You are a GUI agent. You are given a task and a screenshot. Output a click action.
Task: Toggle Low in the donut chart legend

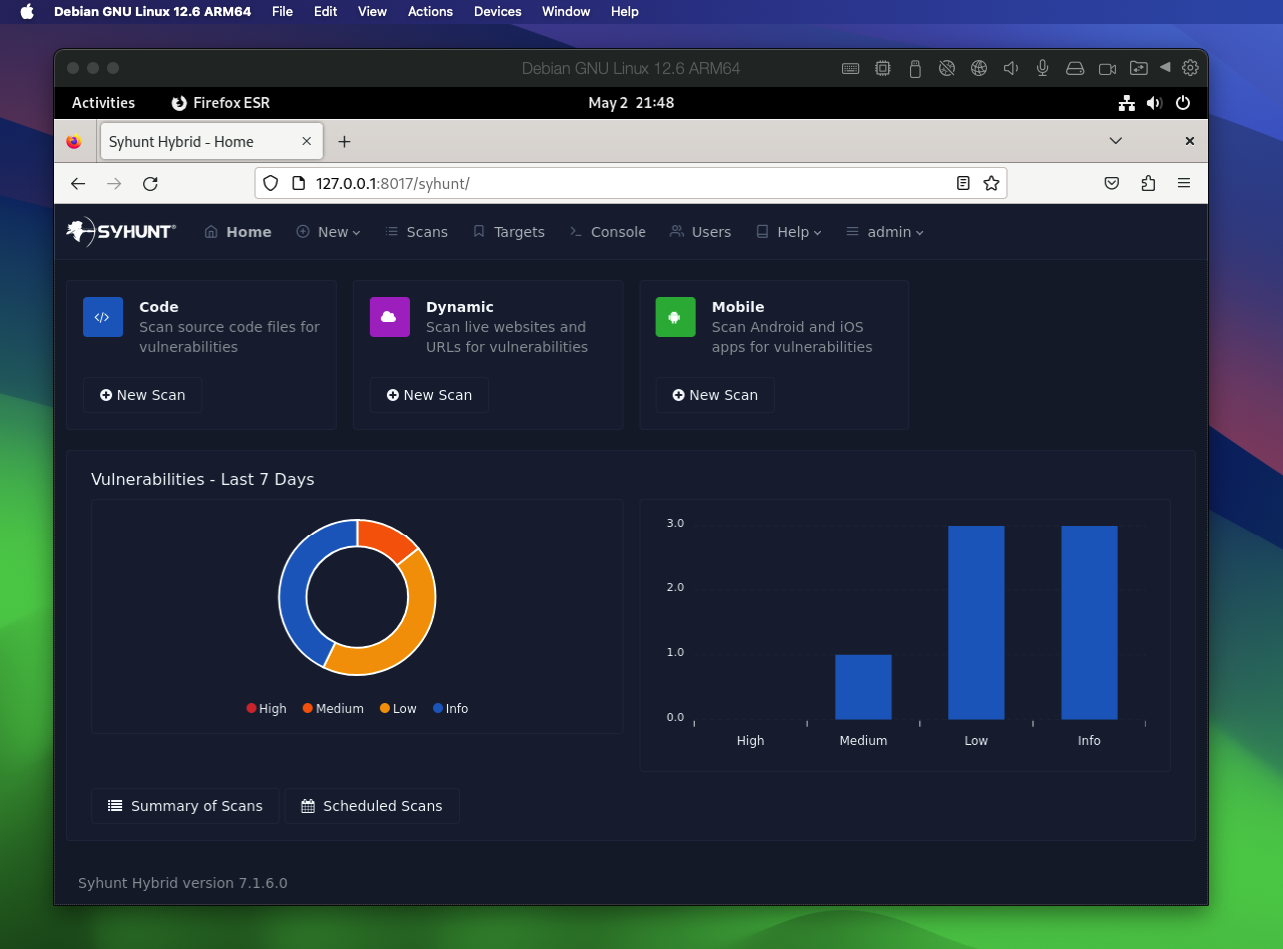click(x=398, y=709)
